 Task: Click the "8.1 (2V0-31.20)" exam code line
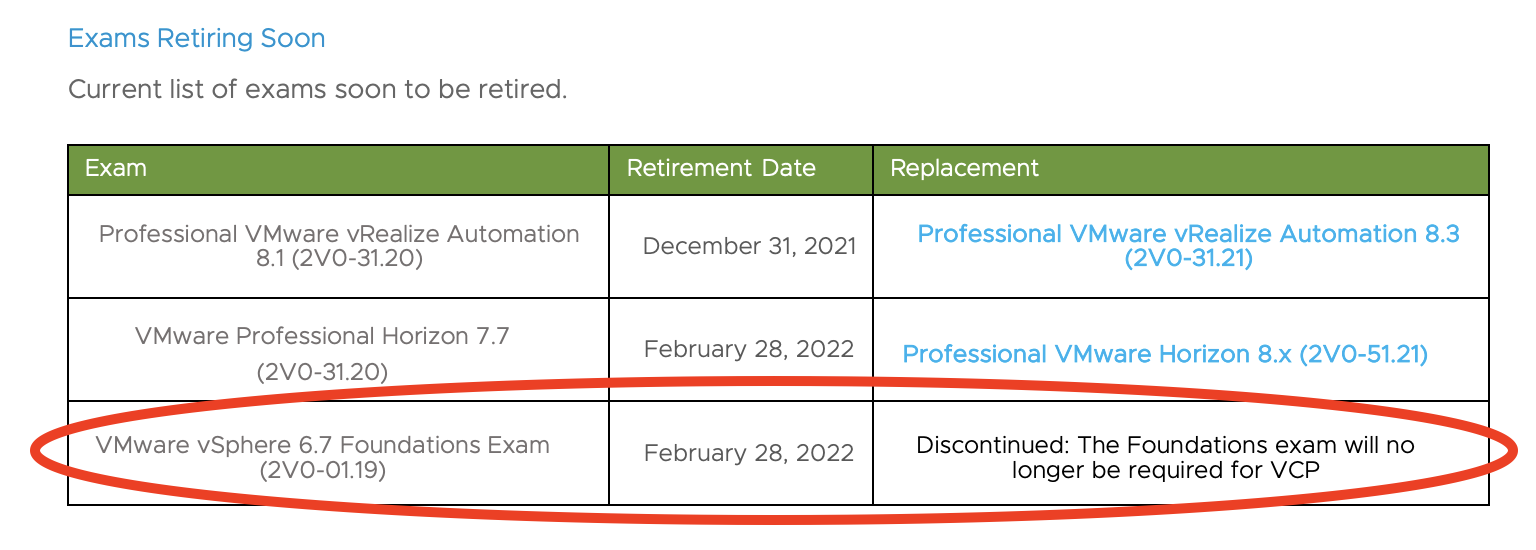[x=339, y=259]
